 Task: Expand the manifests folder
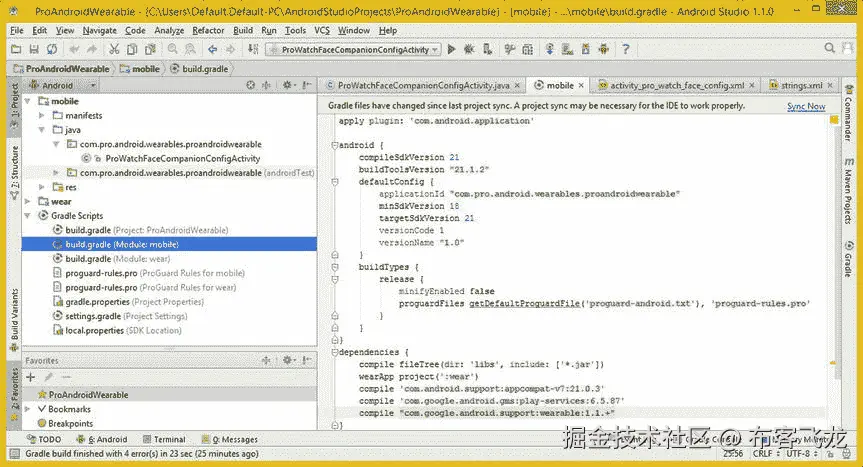coord(42,116)
